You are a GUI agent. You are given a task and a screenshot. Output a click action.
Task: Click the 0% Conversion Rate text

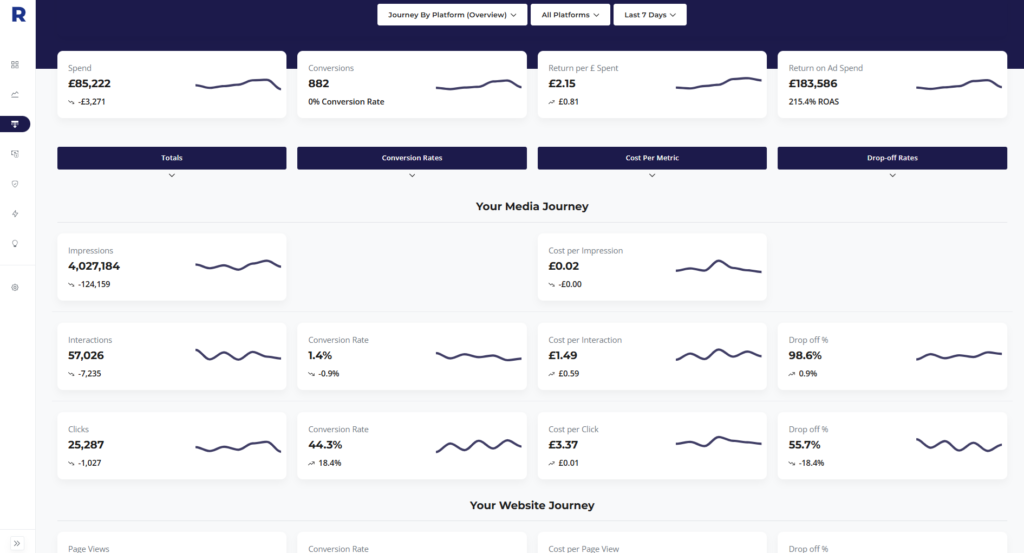(346, 102)
